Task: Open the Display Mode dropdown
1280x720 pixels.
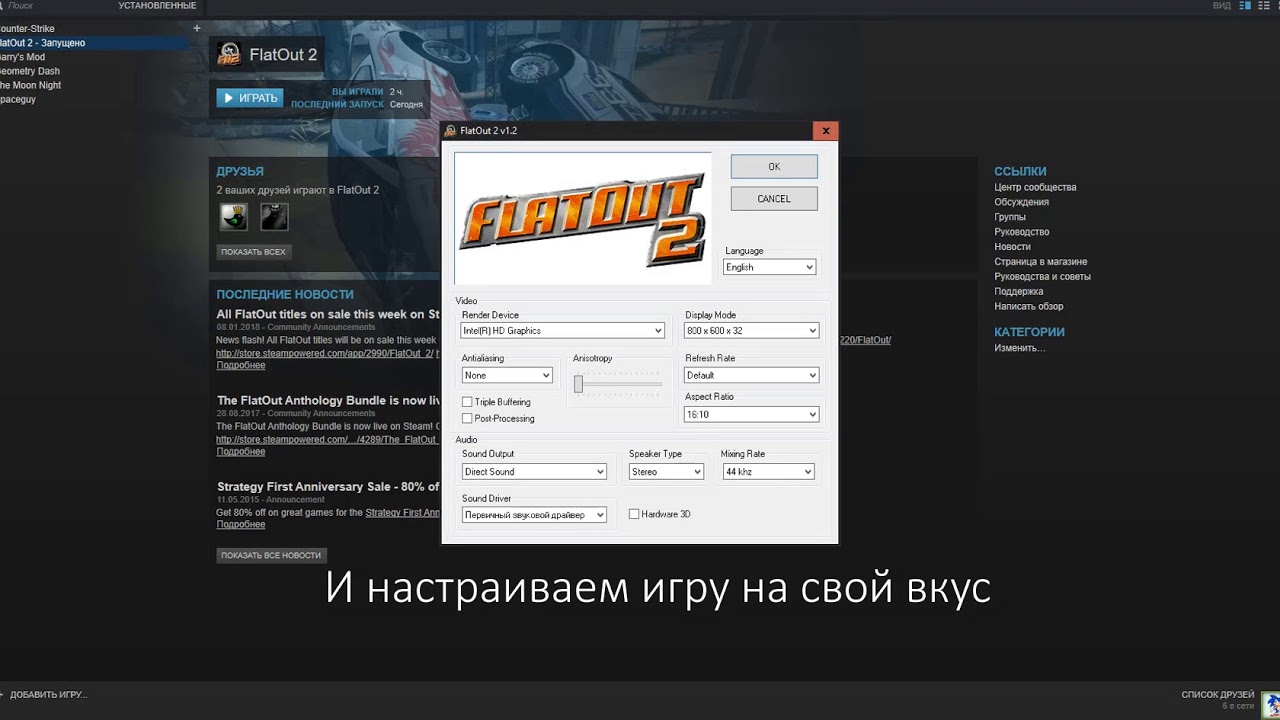Action: [x=751, y=331]
